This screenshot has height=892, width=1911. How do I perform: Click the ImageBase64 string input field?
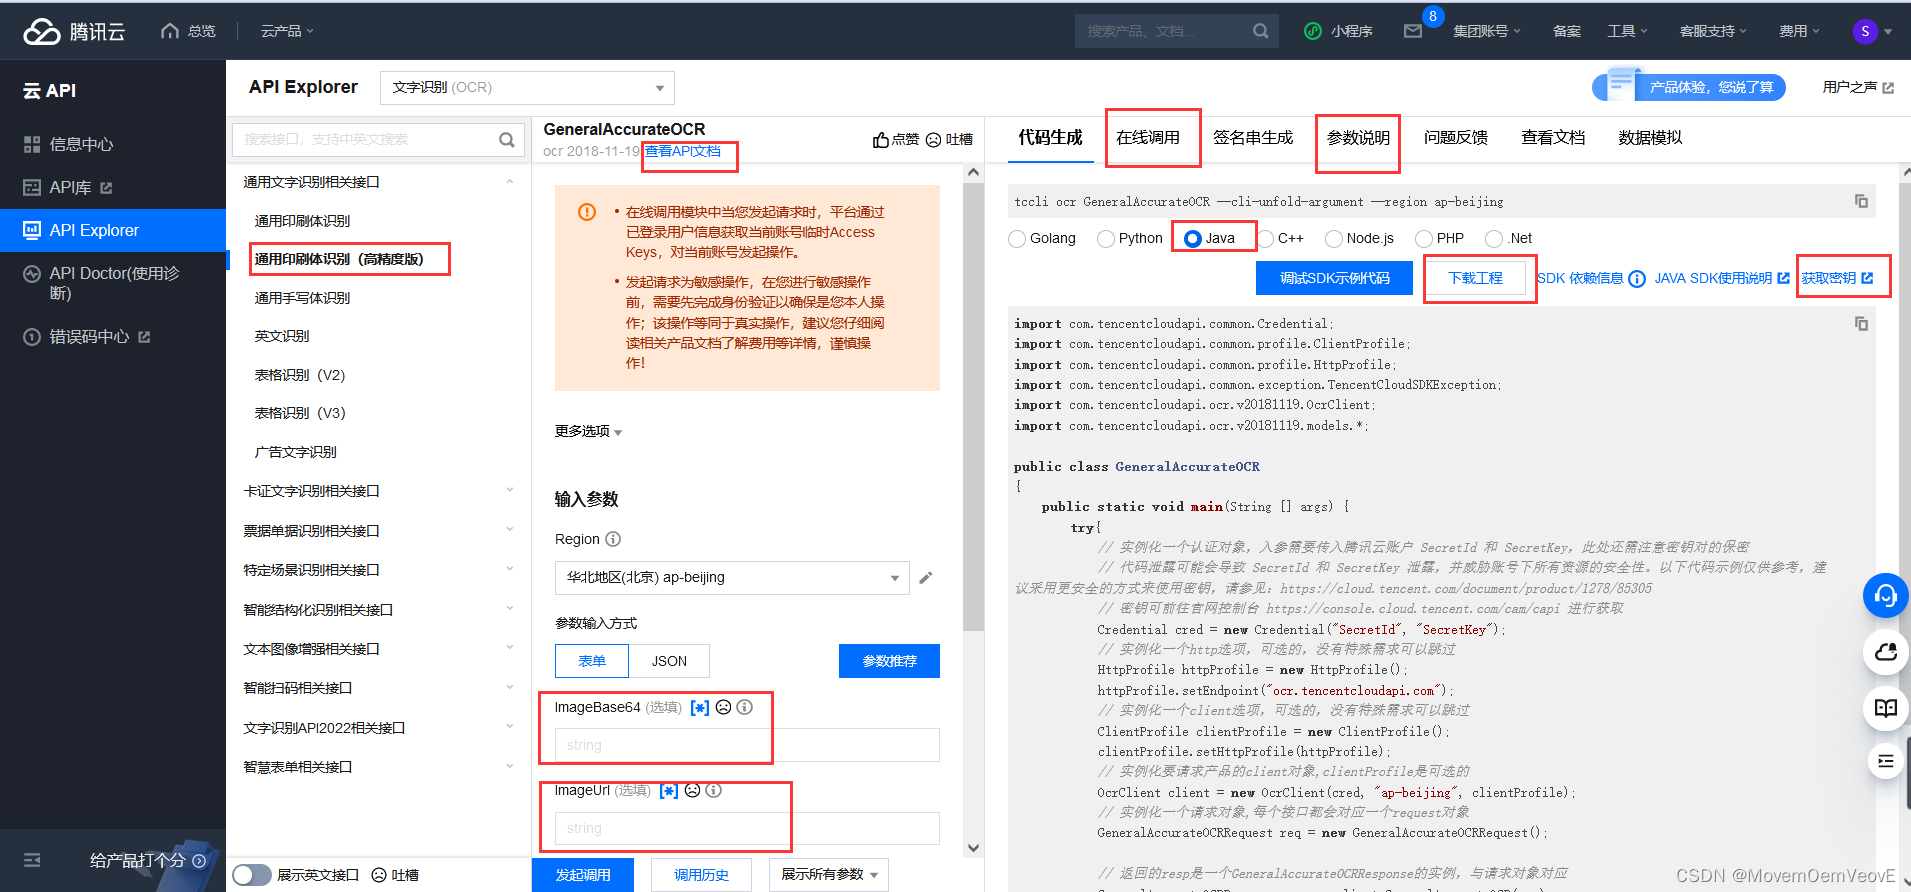[x=747, y=745]
